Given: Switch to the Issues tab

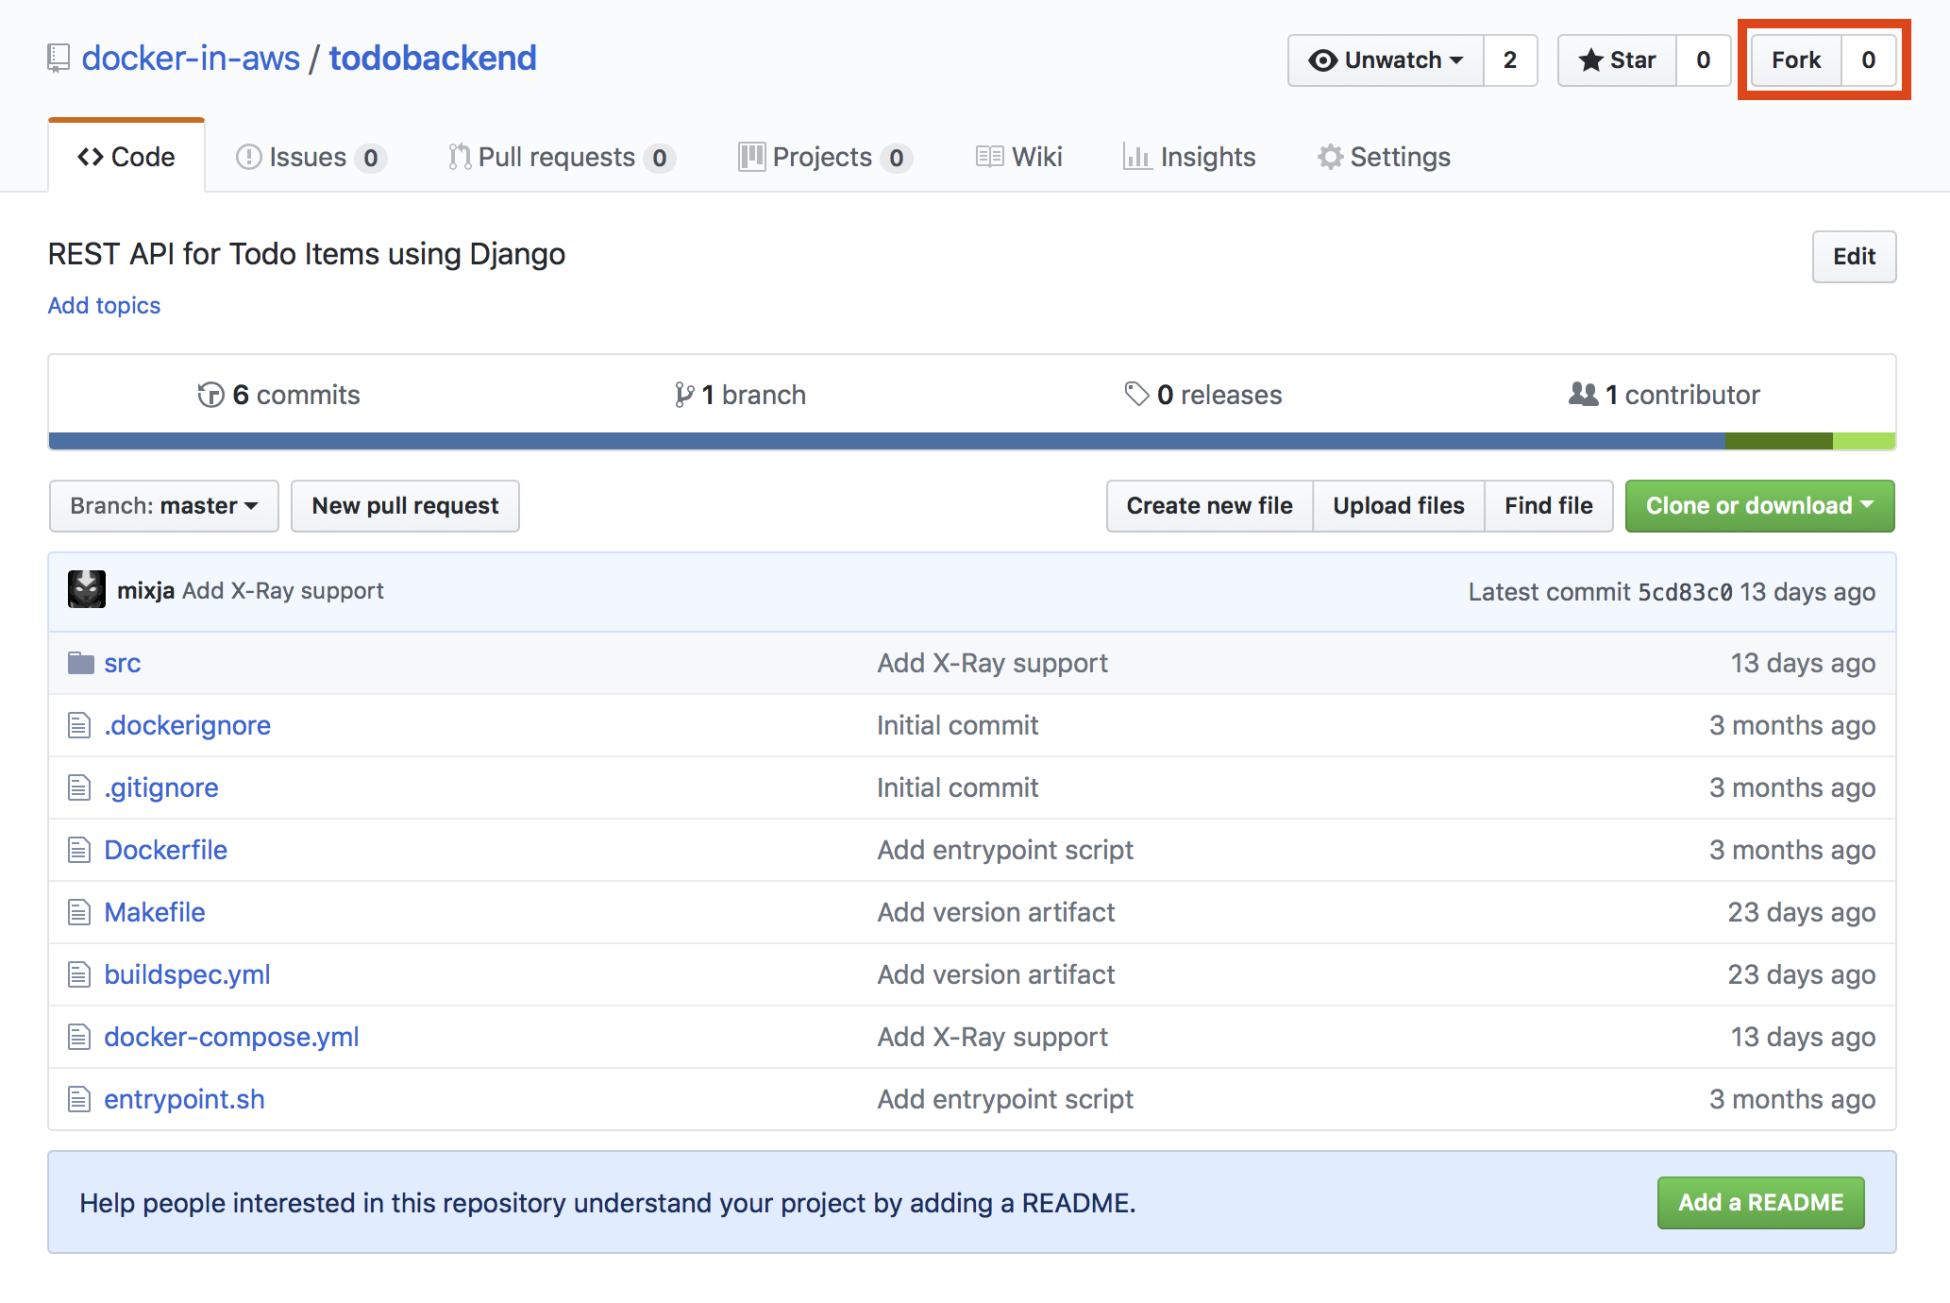Looking at the screenshot, I should pos(310,157).
